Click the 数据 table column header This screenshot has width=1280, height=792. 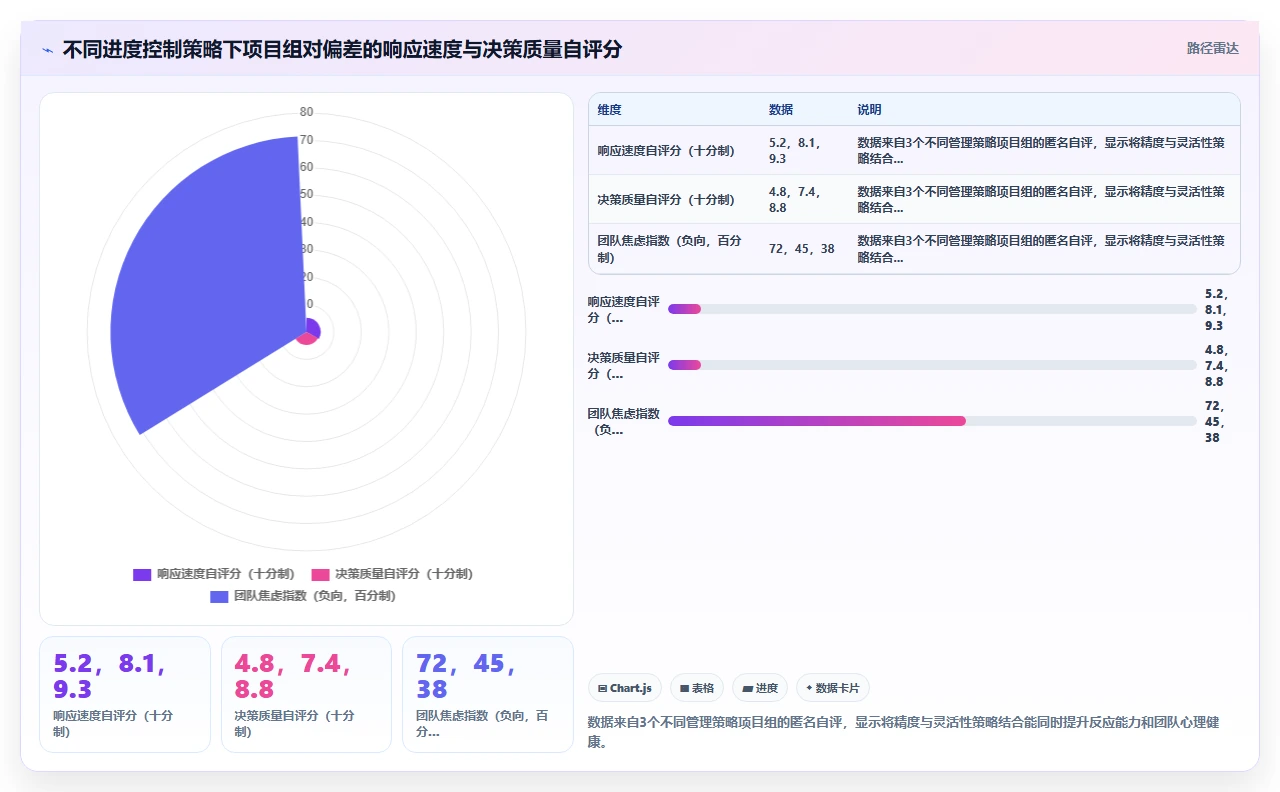tap(781, 110)
